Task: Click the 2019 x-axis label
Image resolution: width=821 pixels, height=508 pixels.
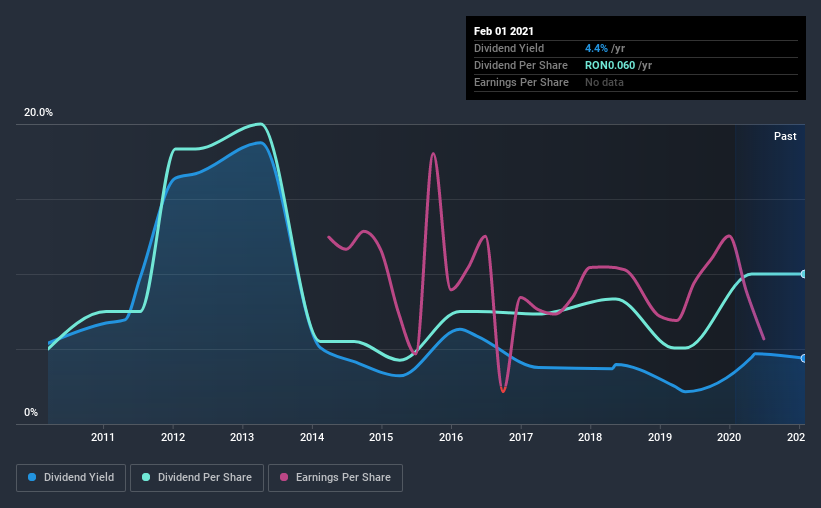Action: tap(660, 437)
